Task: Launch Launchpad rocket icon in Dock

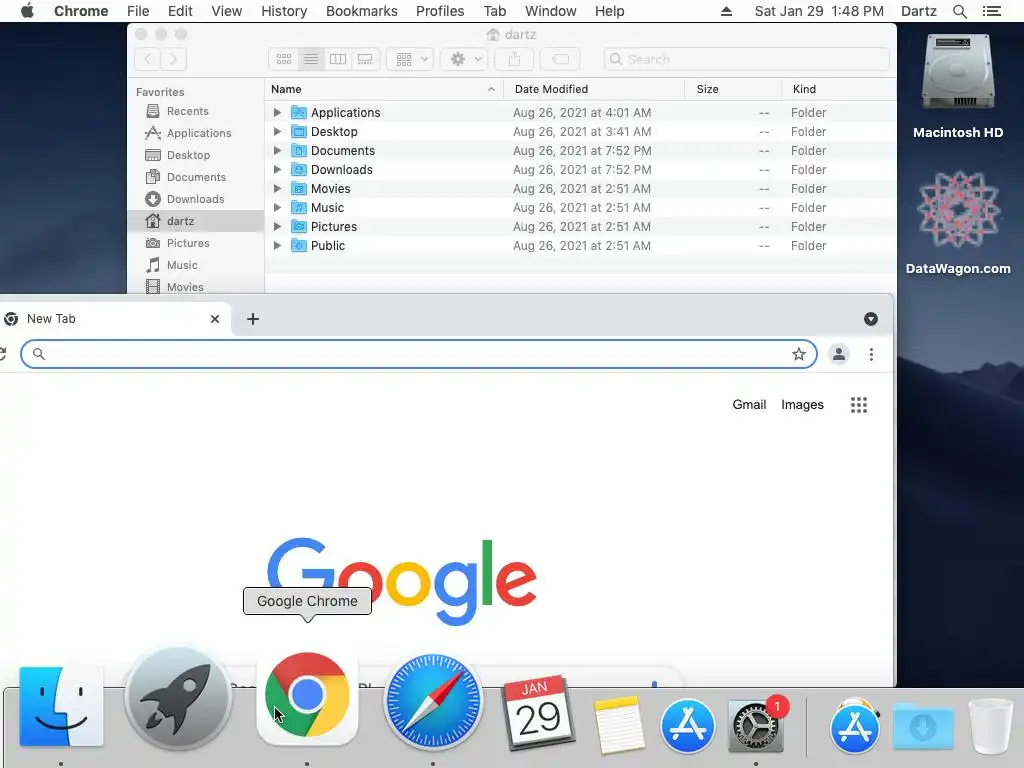Action: pyautogui.click(x=178, y=697)
